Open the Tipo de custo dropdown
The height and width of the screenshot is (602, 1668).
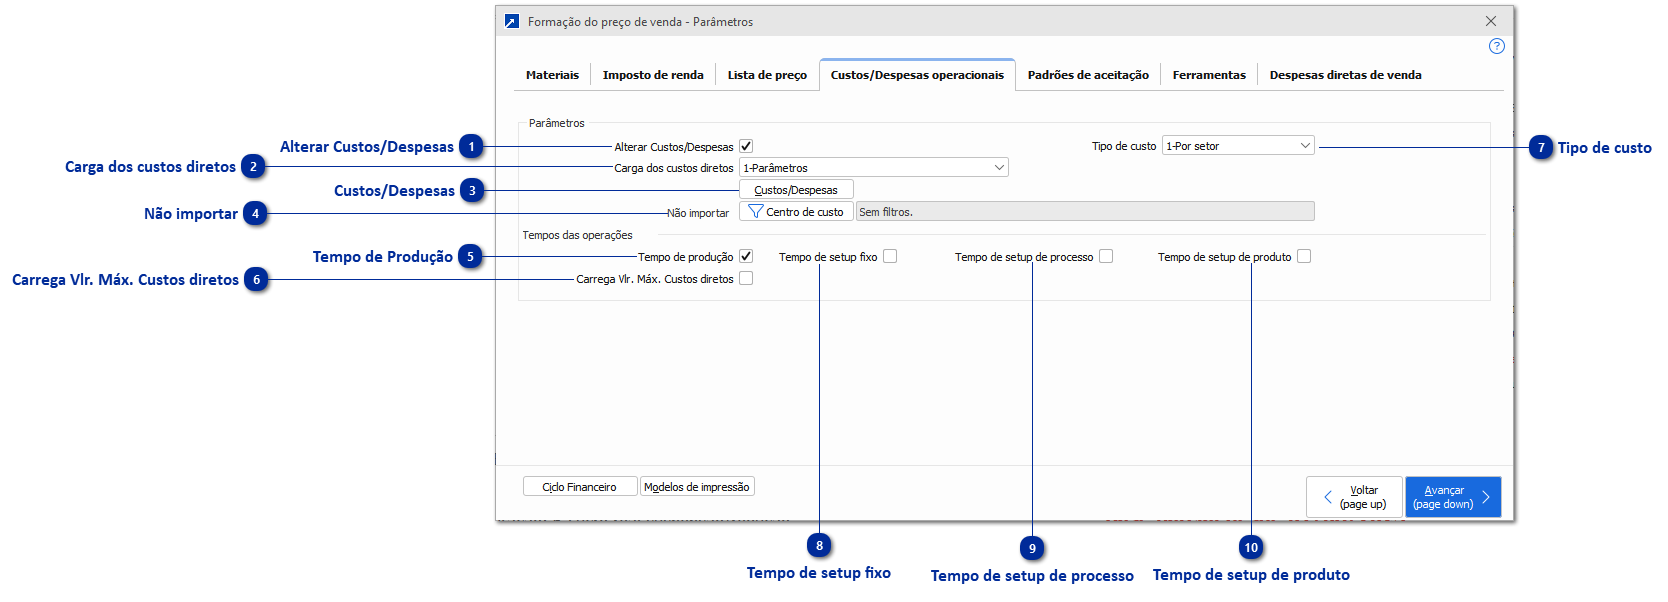click(x=1238, y=146)
